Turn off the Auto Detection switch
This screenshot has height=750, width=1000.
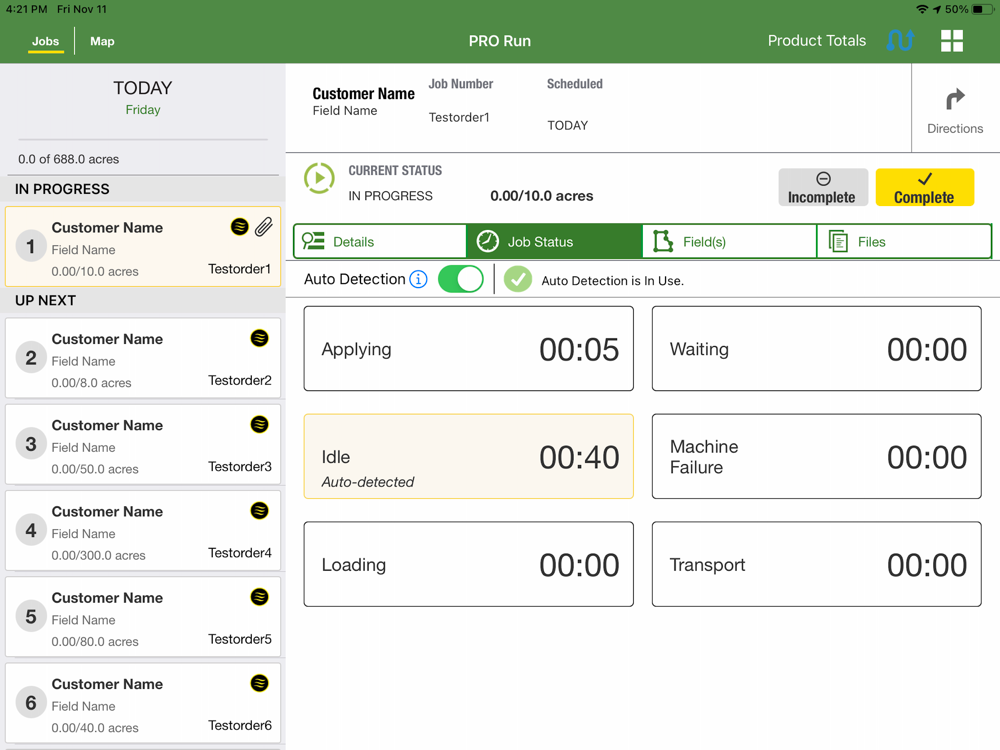[460, 279]
